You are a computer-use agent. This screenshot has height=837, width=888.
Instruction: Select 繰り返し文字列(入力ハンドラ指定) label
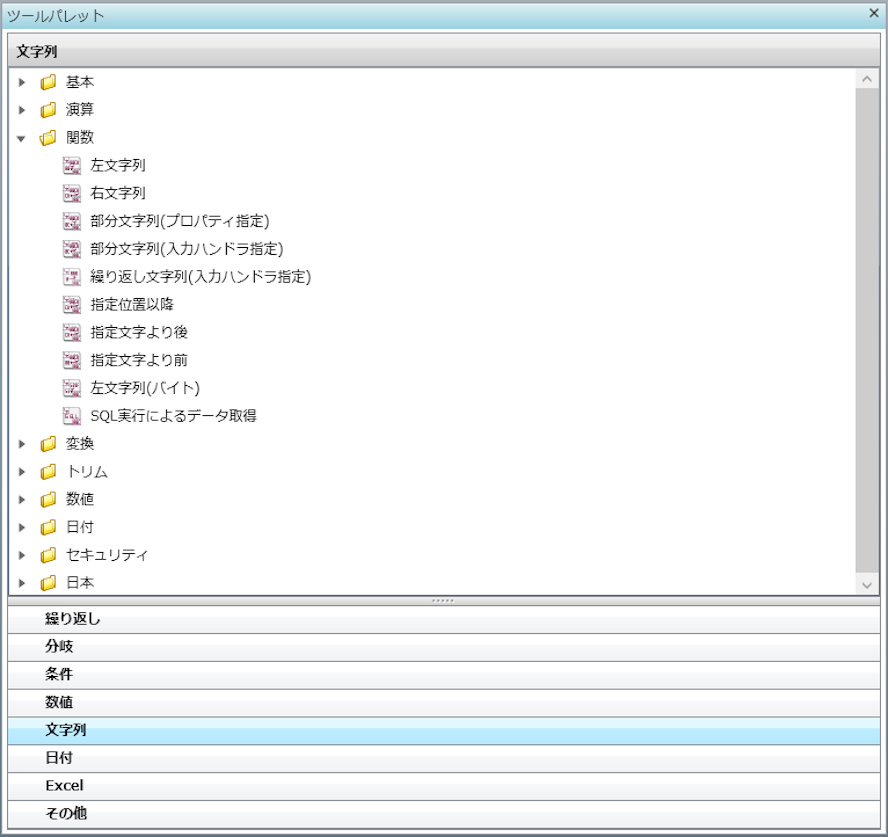pos(200,276)
